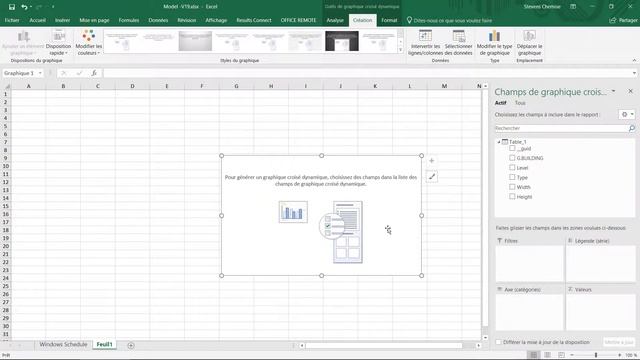Open the field pane tools gear
The image size is (640, 360).
click(x=627, y=115)
